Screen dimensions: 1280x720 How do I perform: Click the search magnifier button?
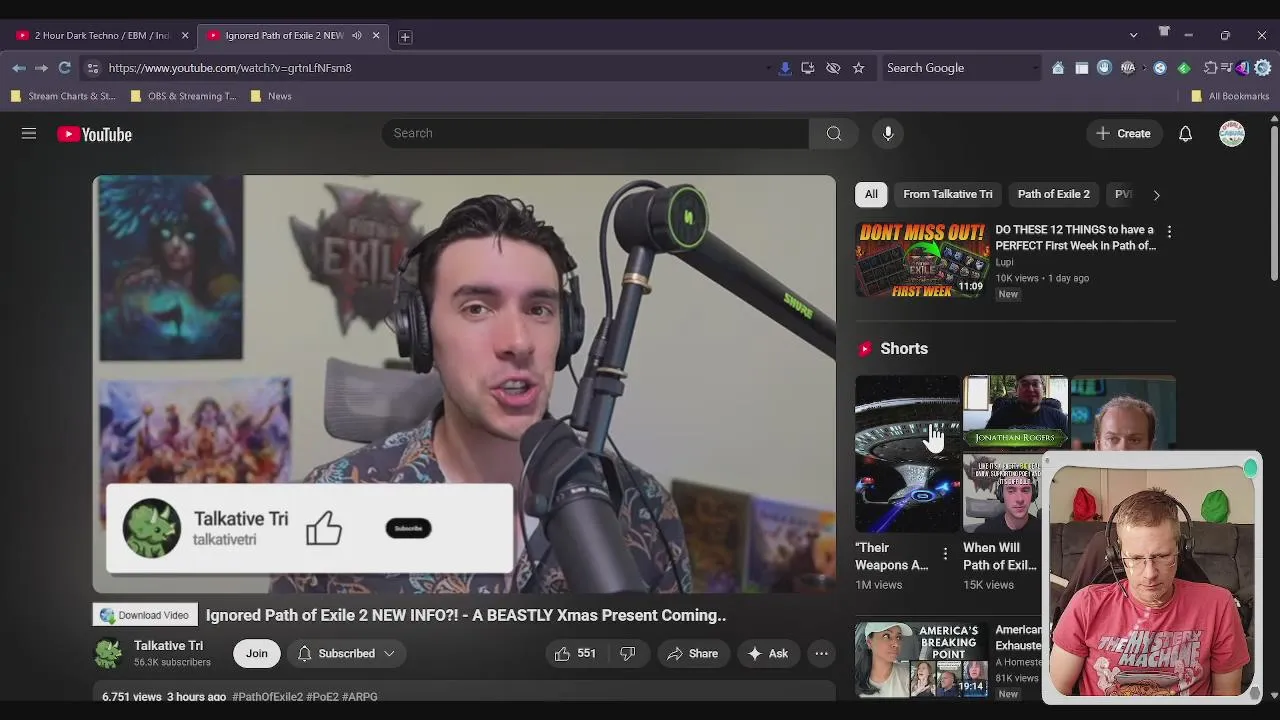pyautogui.click(x=834, y=133)
